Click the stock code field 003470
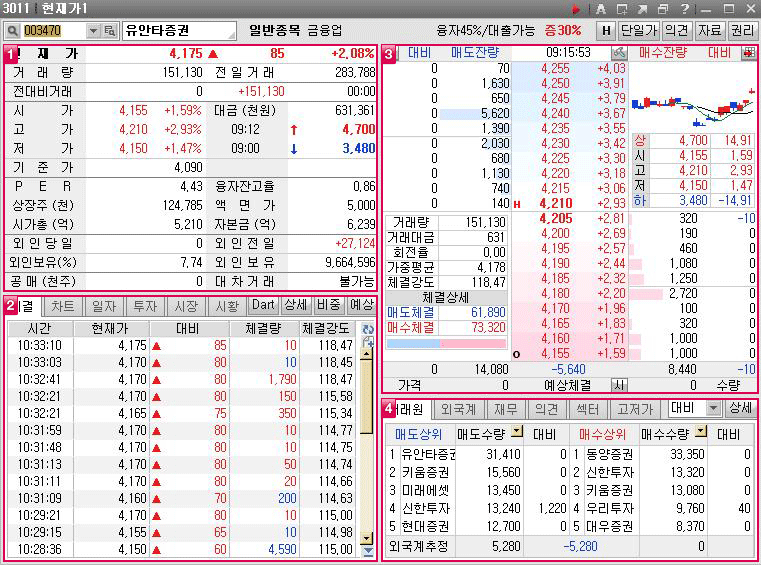 coord(53,31)
